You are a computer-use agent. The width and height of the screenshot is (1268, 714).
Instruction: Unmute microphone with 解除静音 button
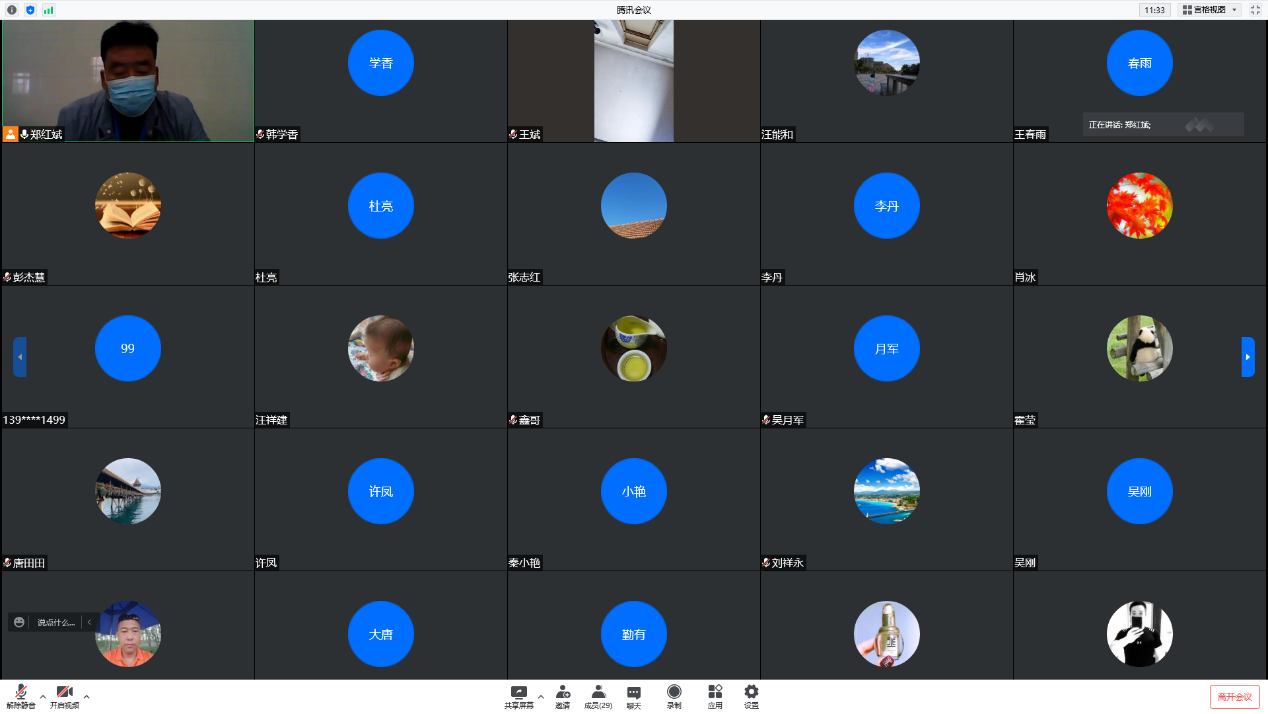[x=20, y=696]
